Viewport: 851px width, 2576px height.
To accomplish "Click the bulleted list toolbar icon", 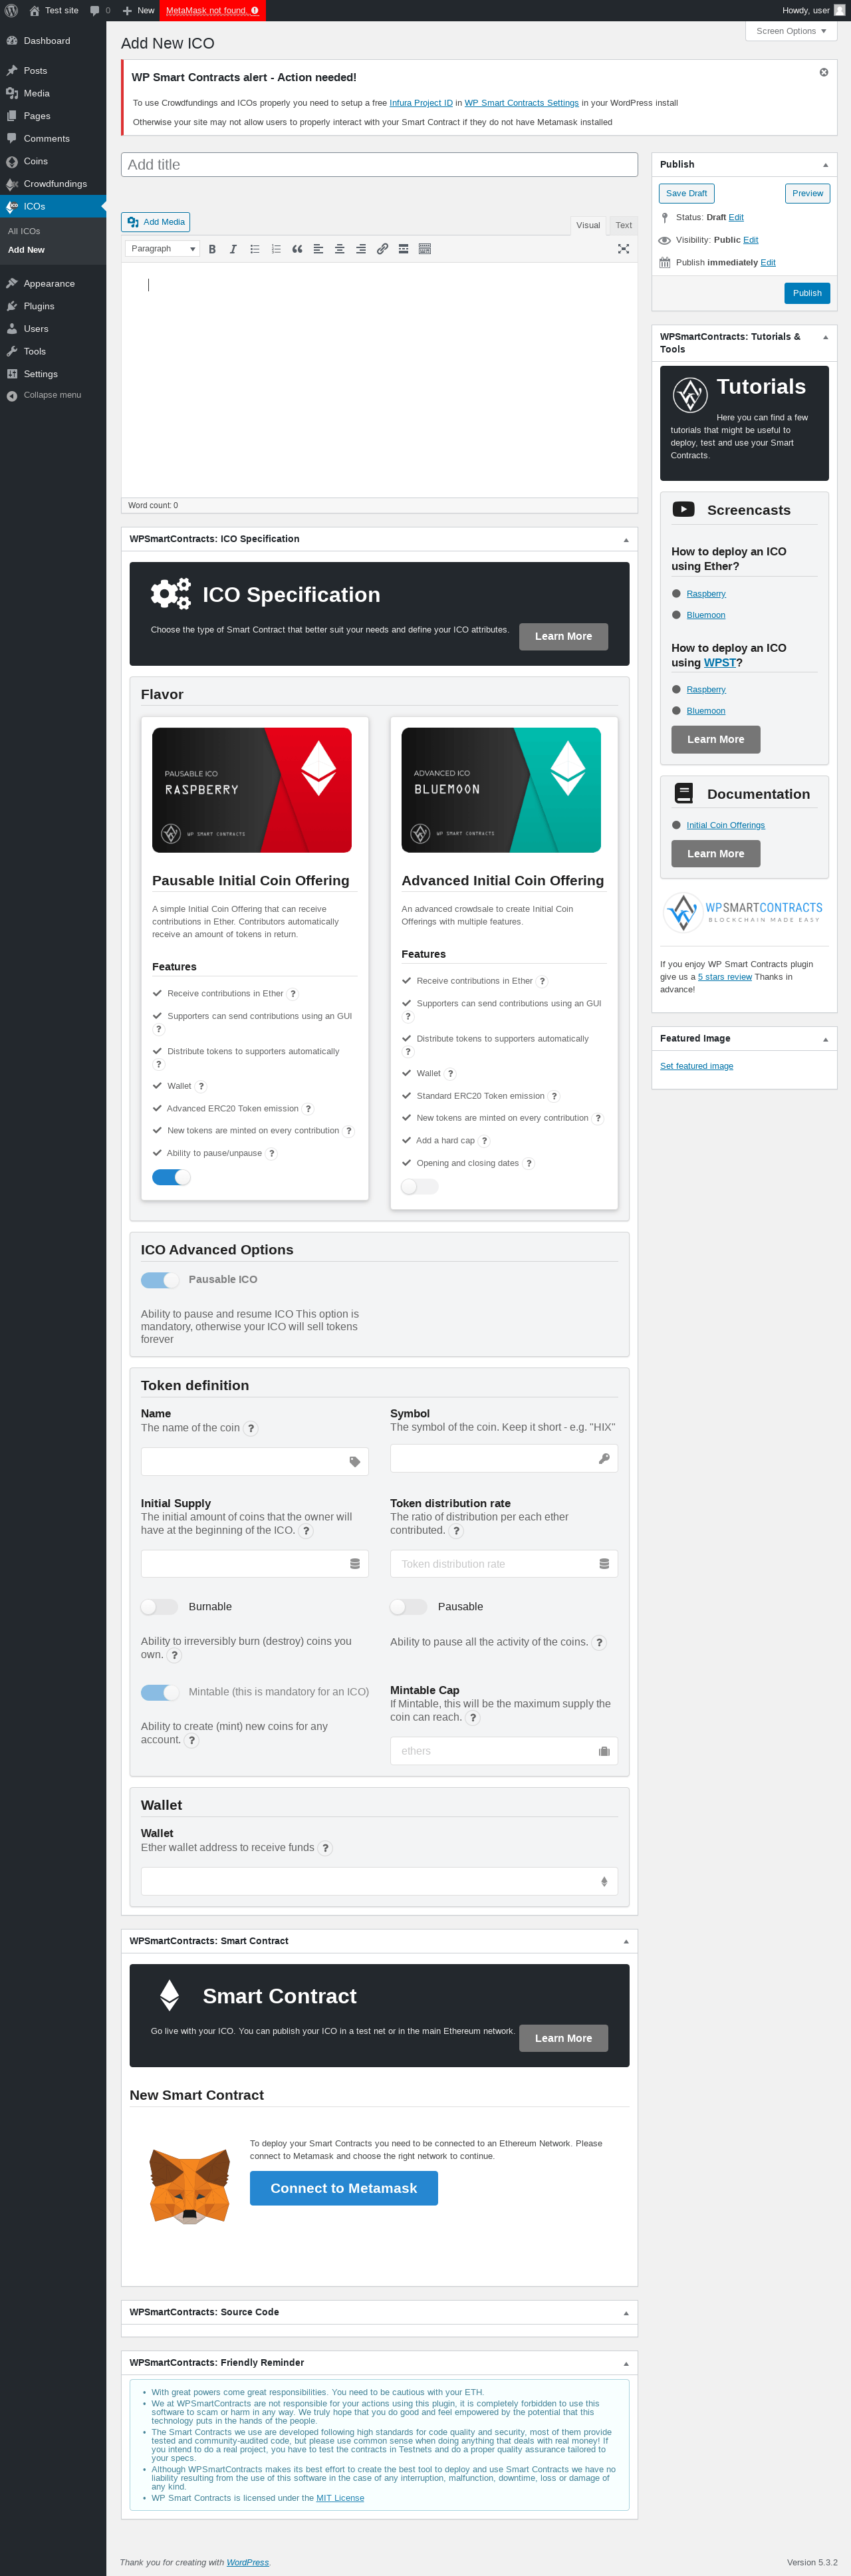I will [255, 249].
